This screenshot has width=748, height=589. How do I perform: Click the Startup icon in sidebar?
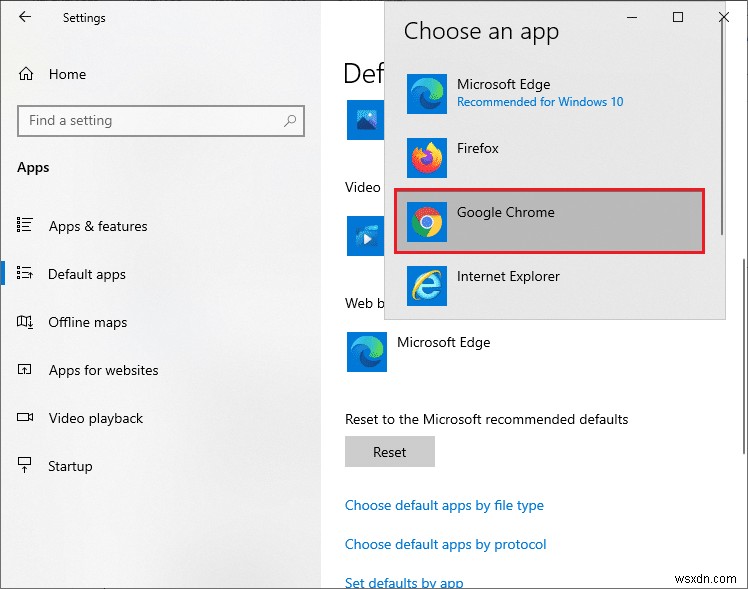coord(24,465)
